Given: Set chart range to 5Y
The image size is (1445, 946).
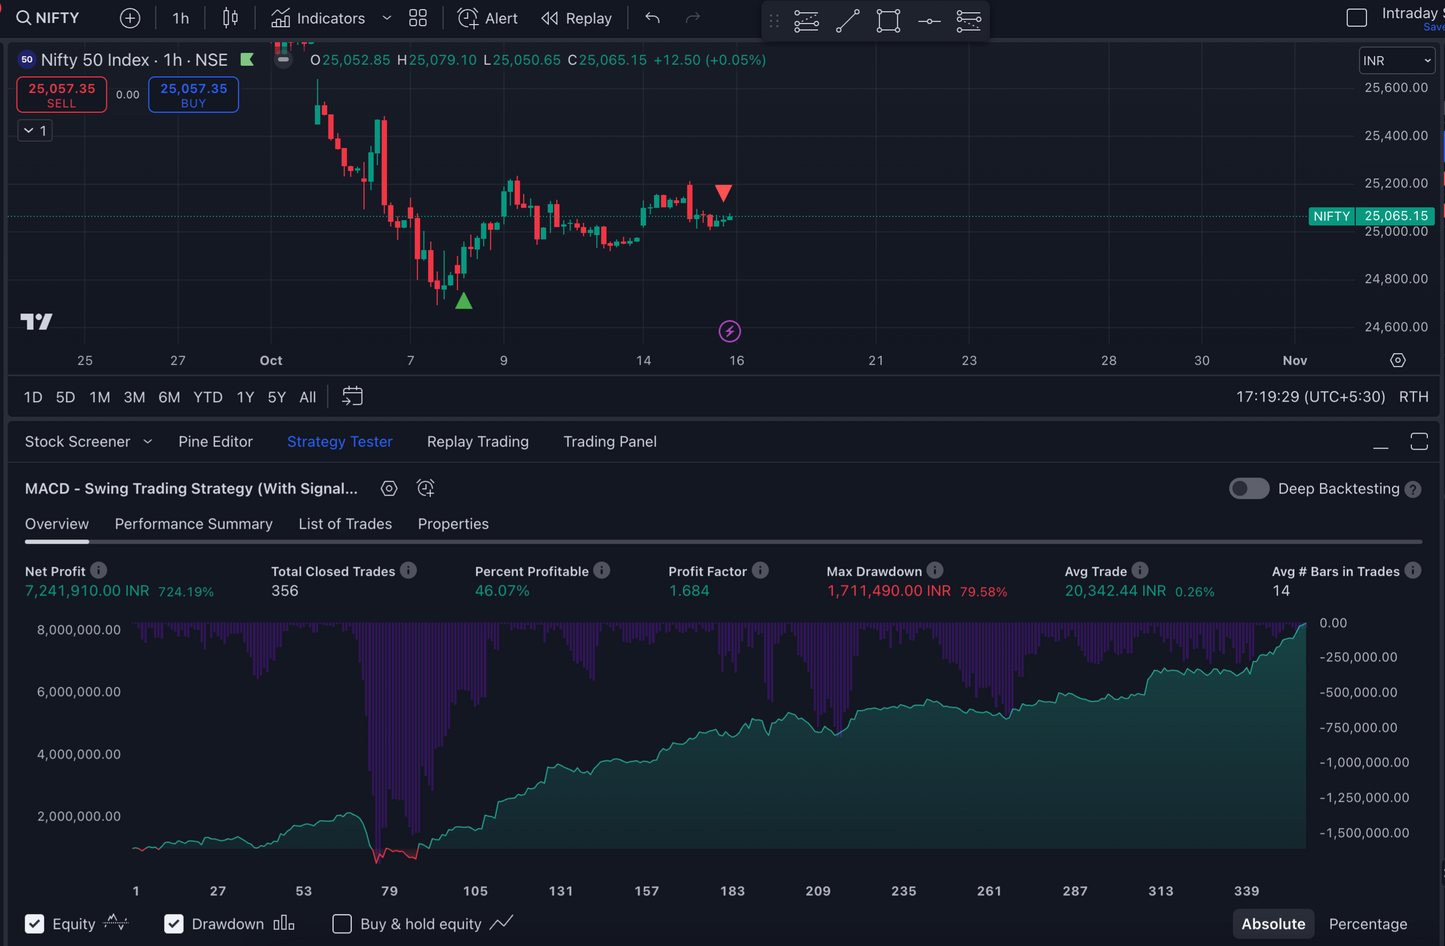Looking at the screenshot, I should coord(277,397).
